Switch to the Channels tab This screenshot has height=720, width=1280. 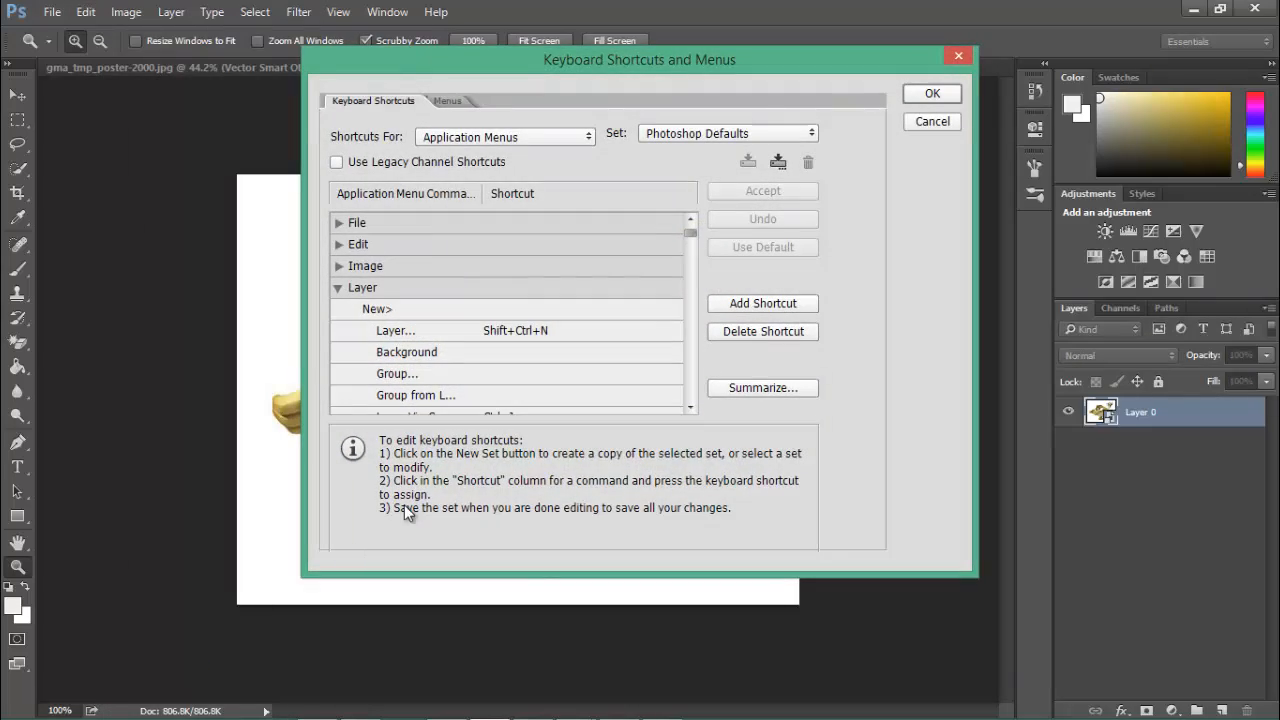click(1120, 308)
